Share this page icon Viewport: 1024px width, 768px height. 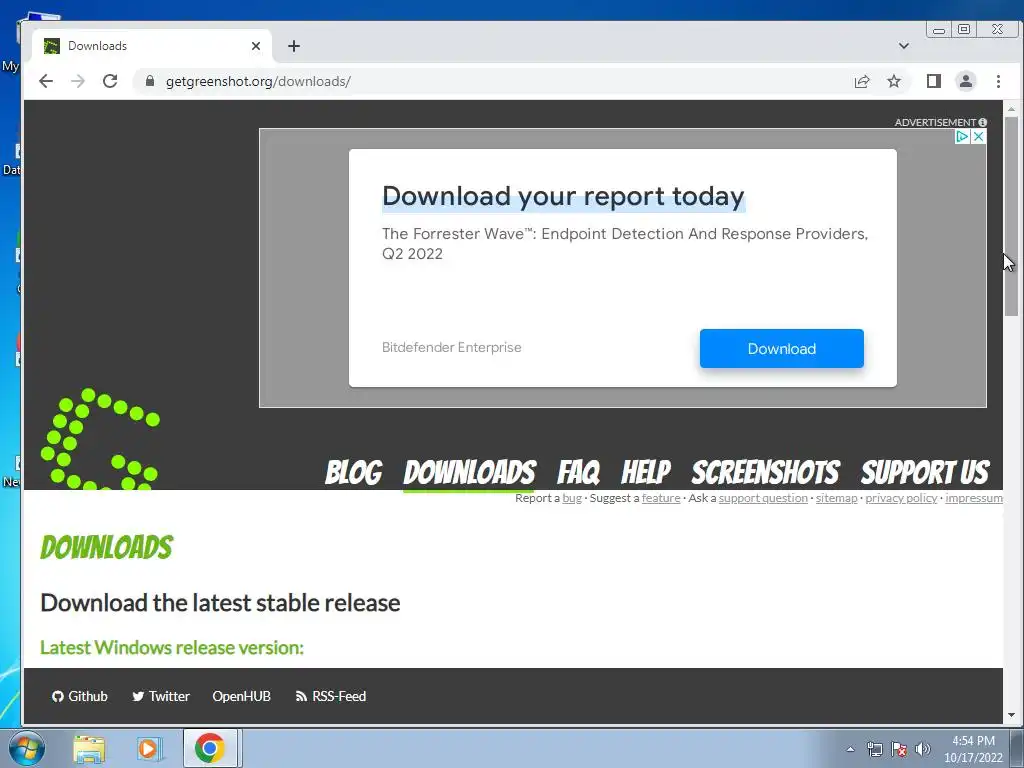tap(861, 81)
